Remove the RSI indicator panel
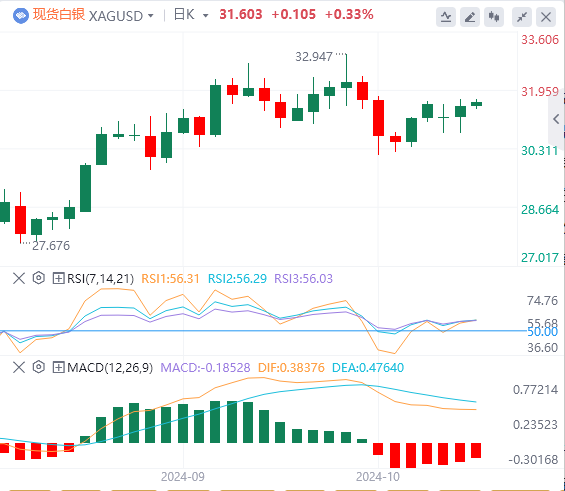The image size is (565, 491). 19,278
